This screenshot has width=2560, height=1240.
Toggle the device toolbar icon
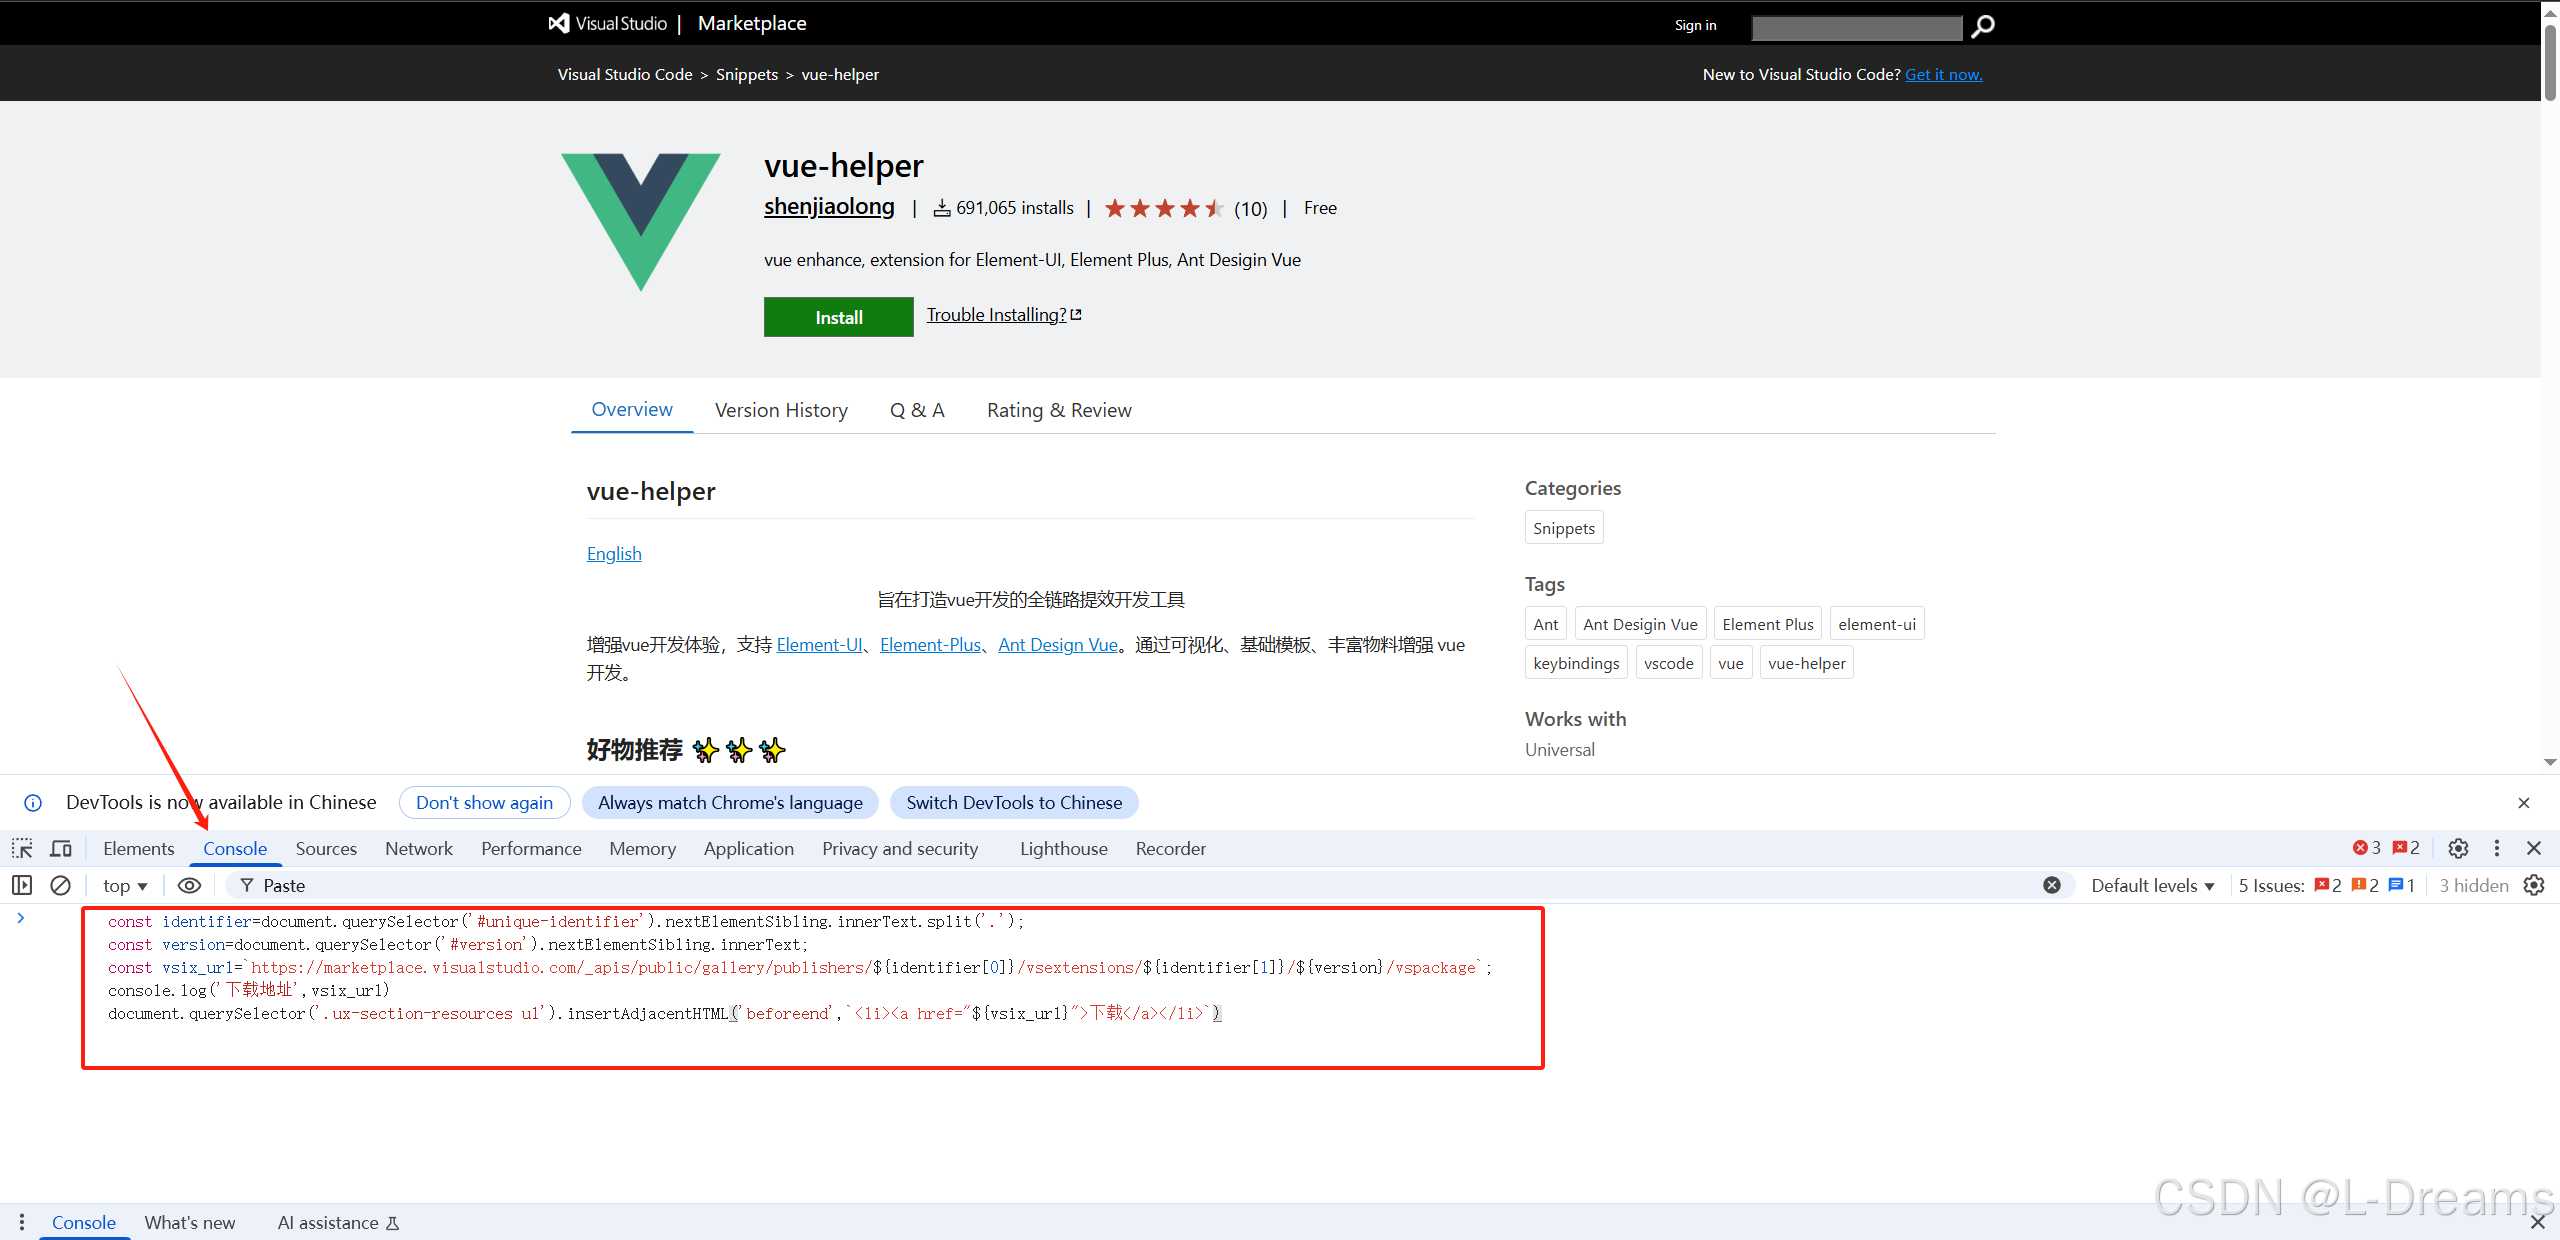[x=61, y=849]
